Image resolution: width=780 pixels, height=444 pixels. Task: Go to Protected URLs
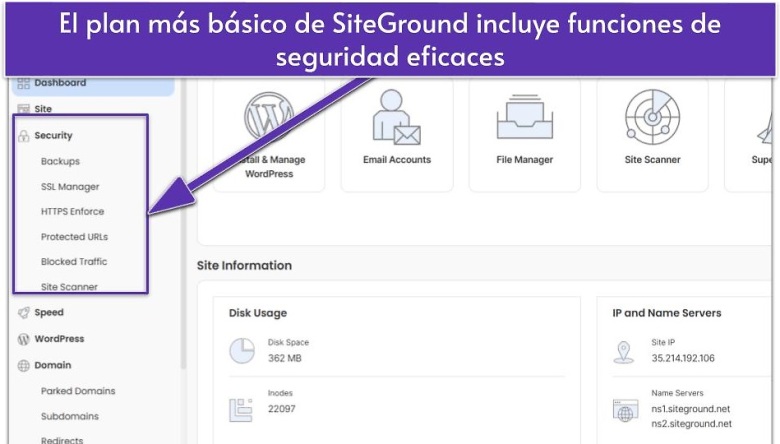pos(74,237)
